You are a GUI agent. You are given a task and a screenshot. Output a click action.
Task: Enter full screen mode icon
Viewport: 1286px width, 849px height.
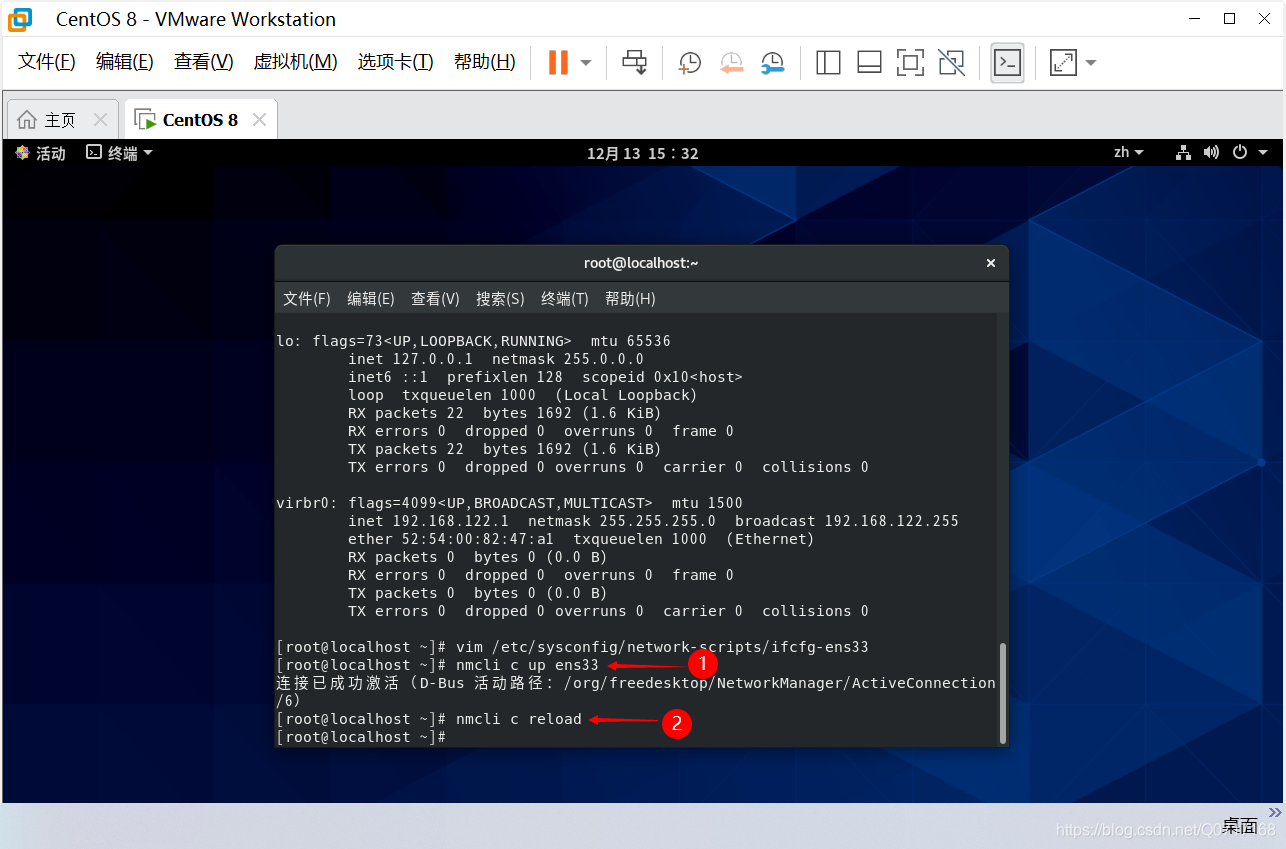pos(910,63)
